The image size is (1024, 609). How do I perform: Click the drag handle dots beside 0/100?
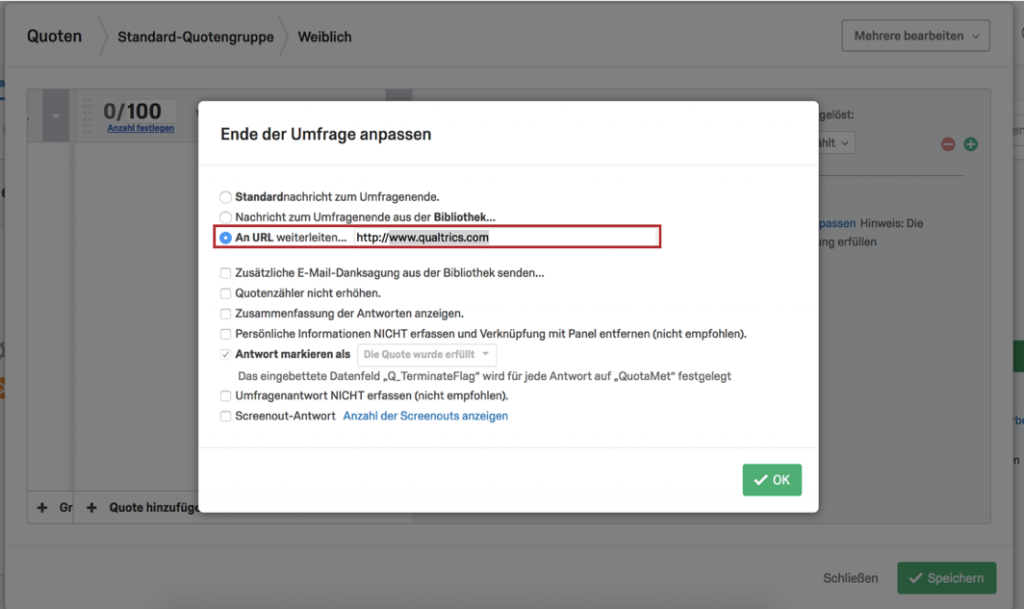pos(88,116)
